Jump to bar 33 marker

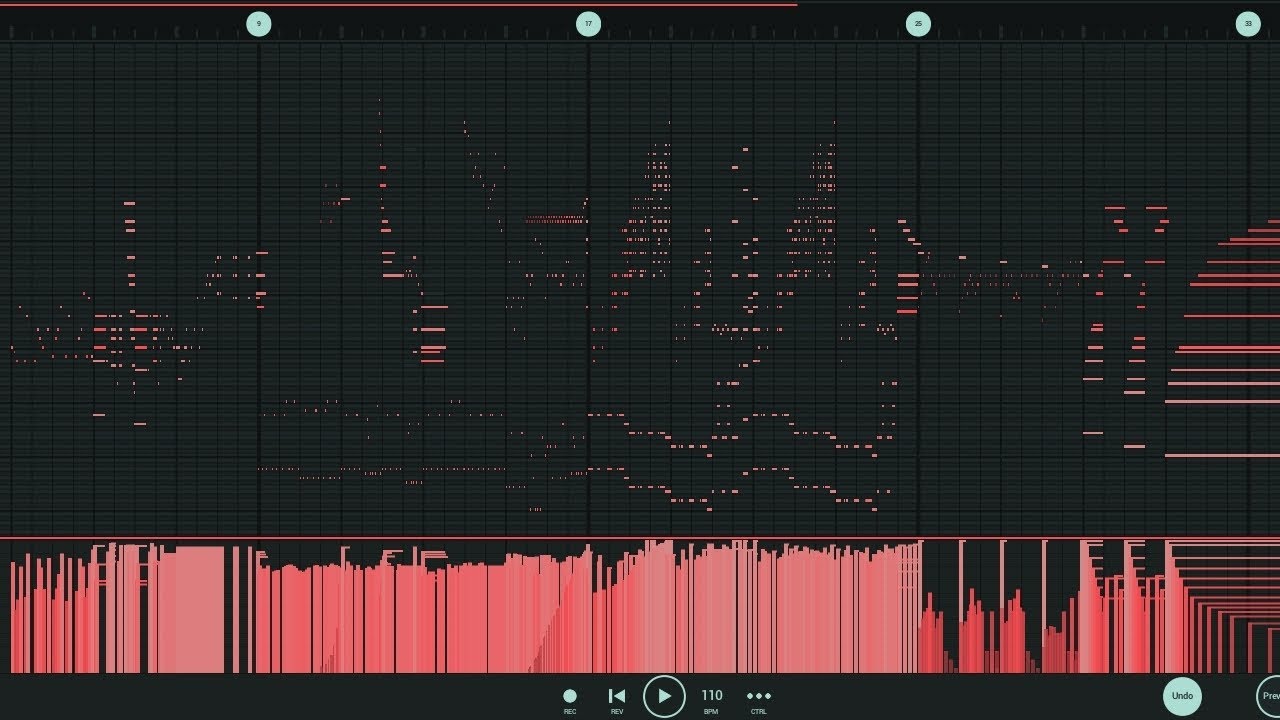tap(1248, 24)
